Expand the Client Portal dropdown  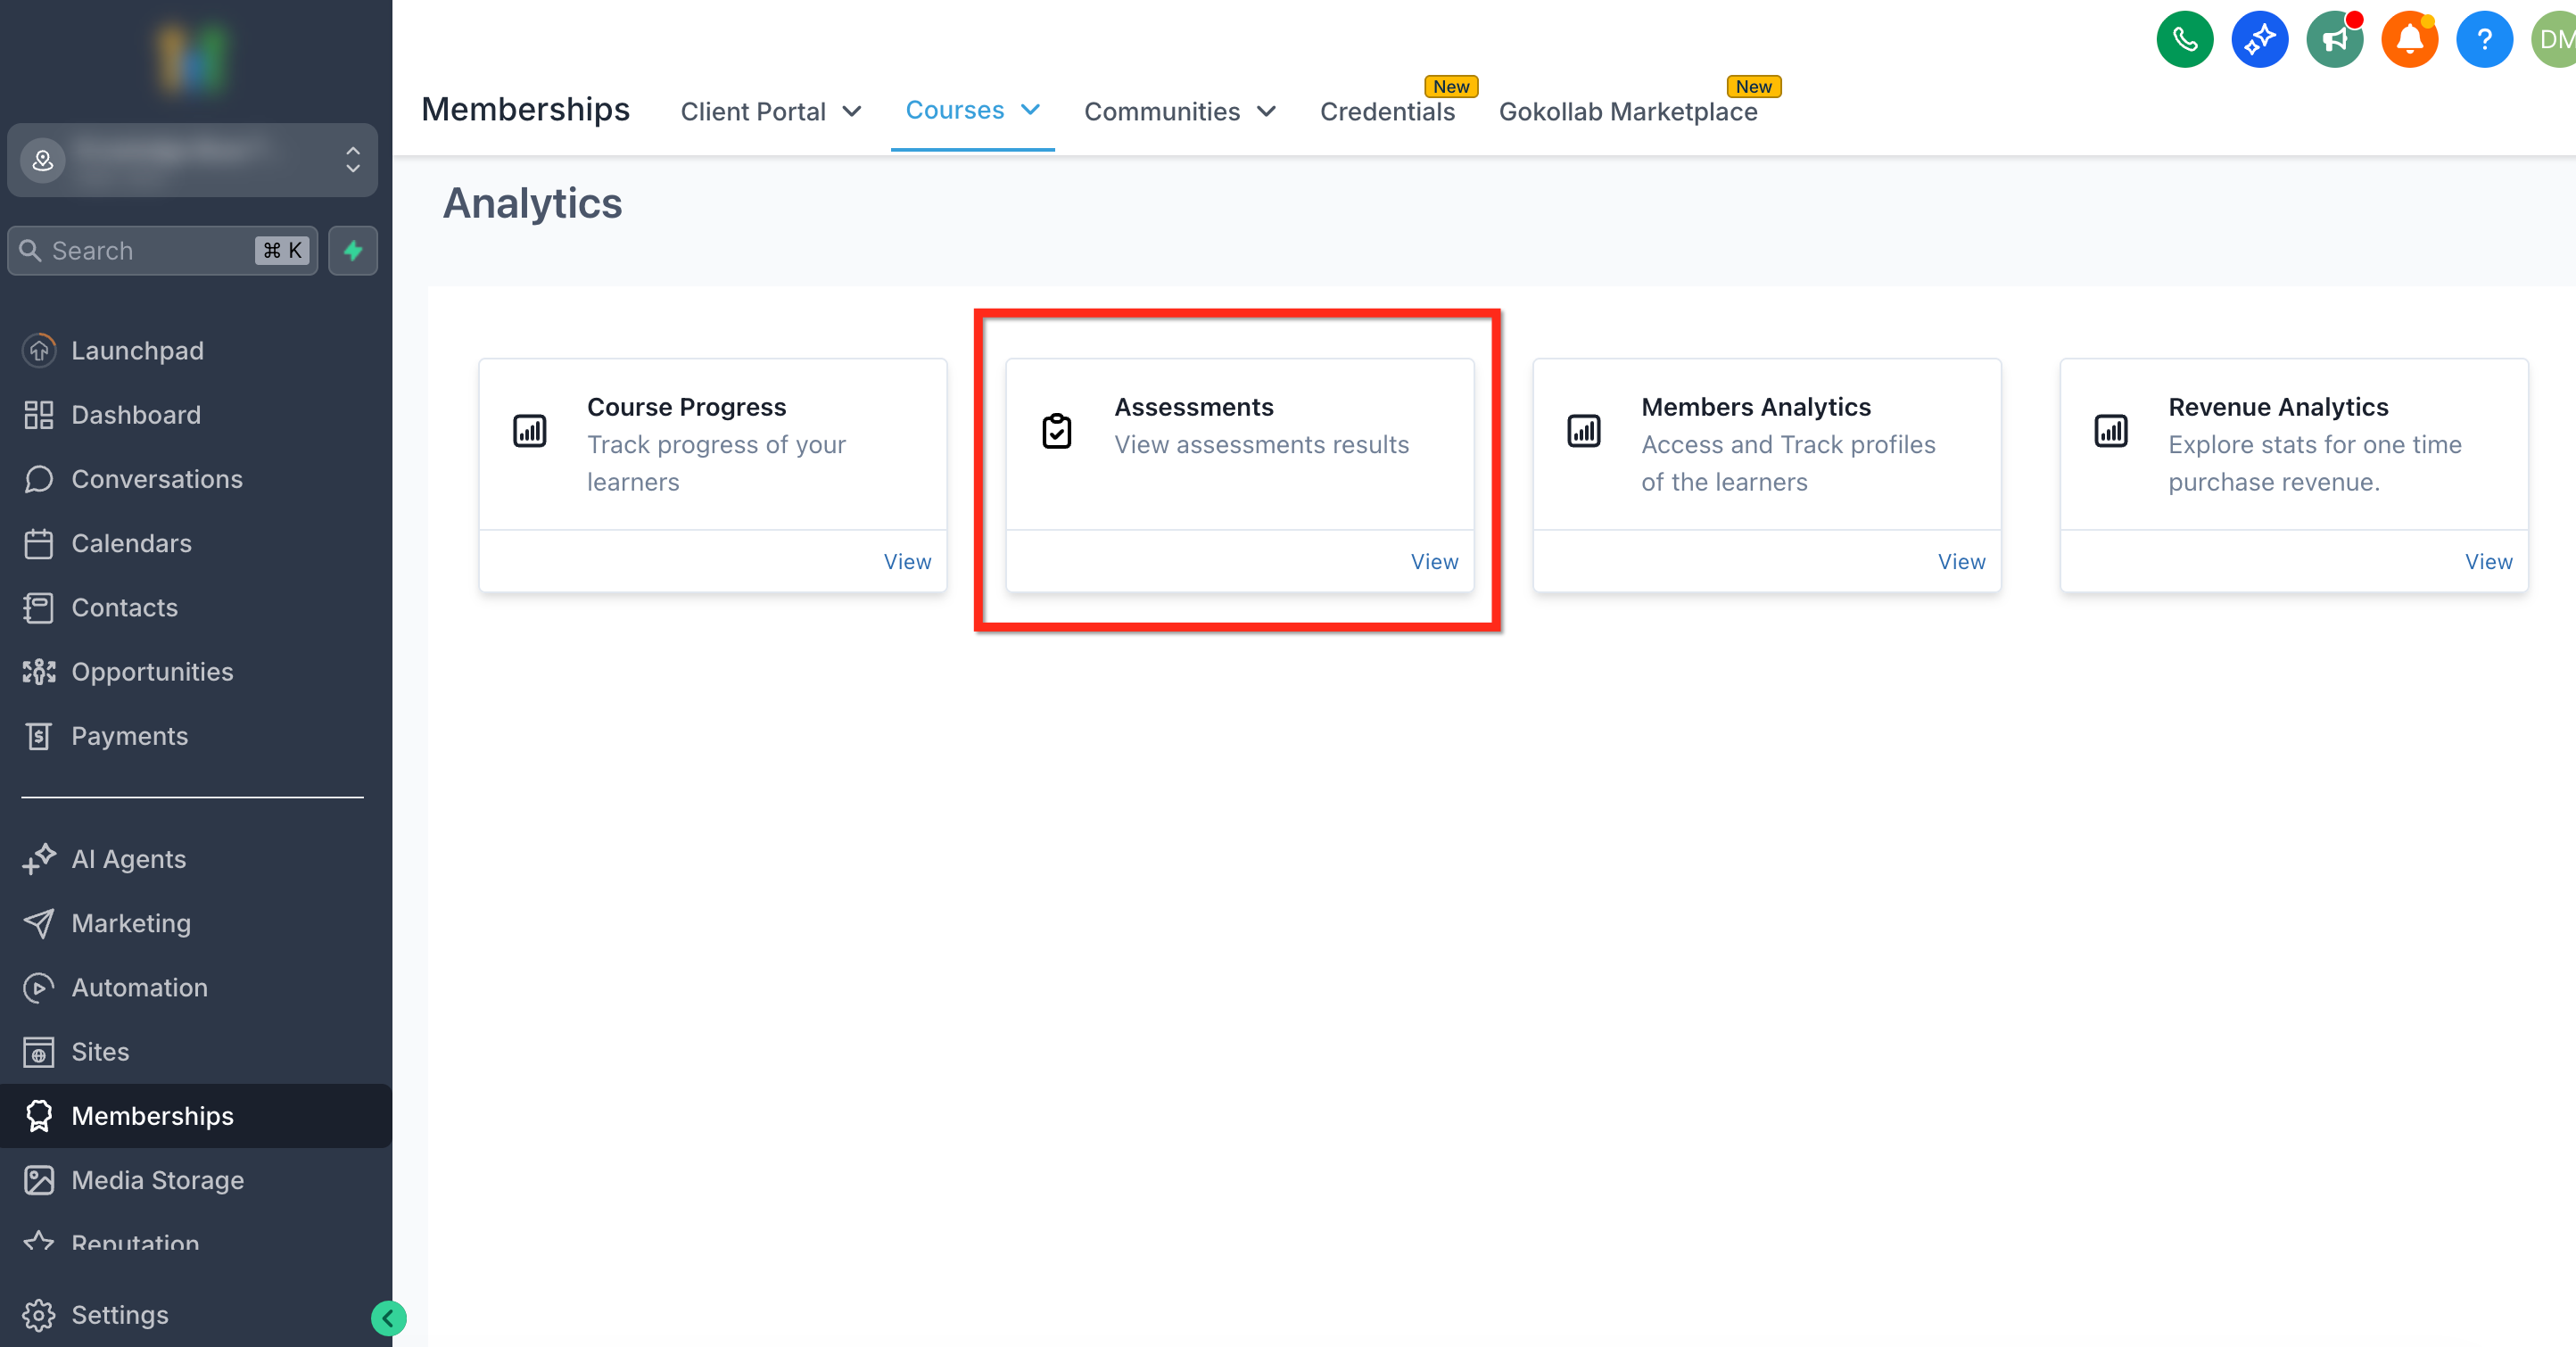click(x=770, y=112)
